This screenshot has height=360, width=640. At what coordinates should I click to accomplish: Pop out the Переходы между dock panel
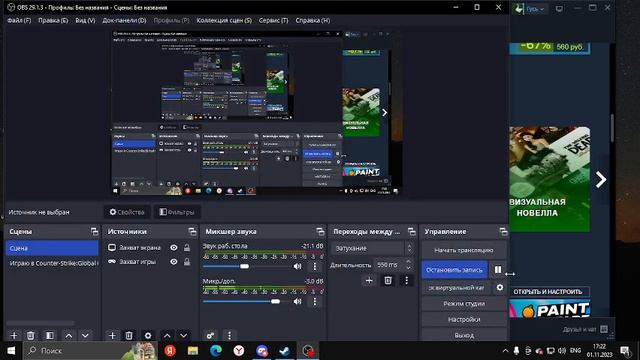411,232
